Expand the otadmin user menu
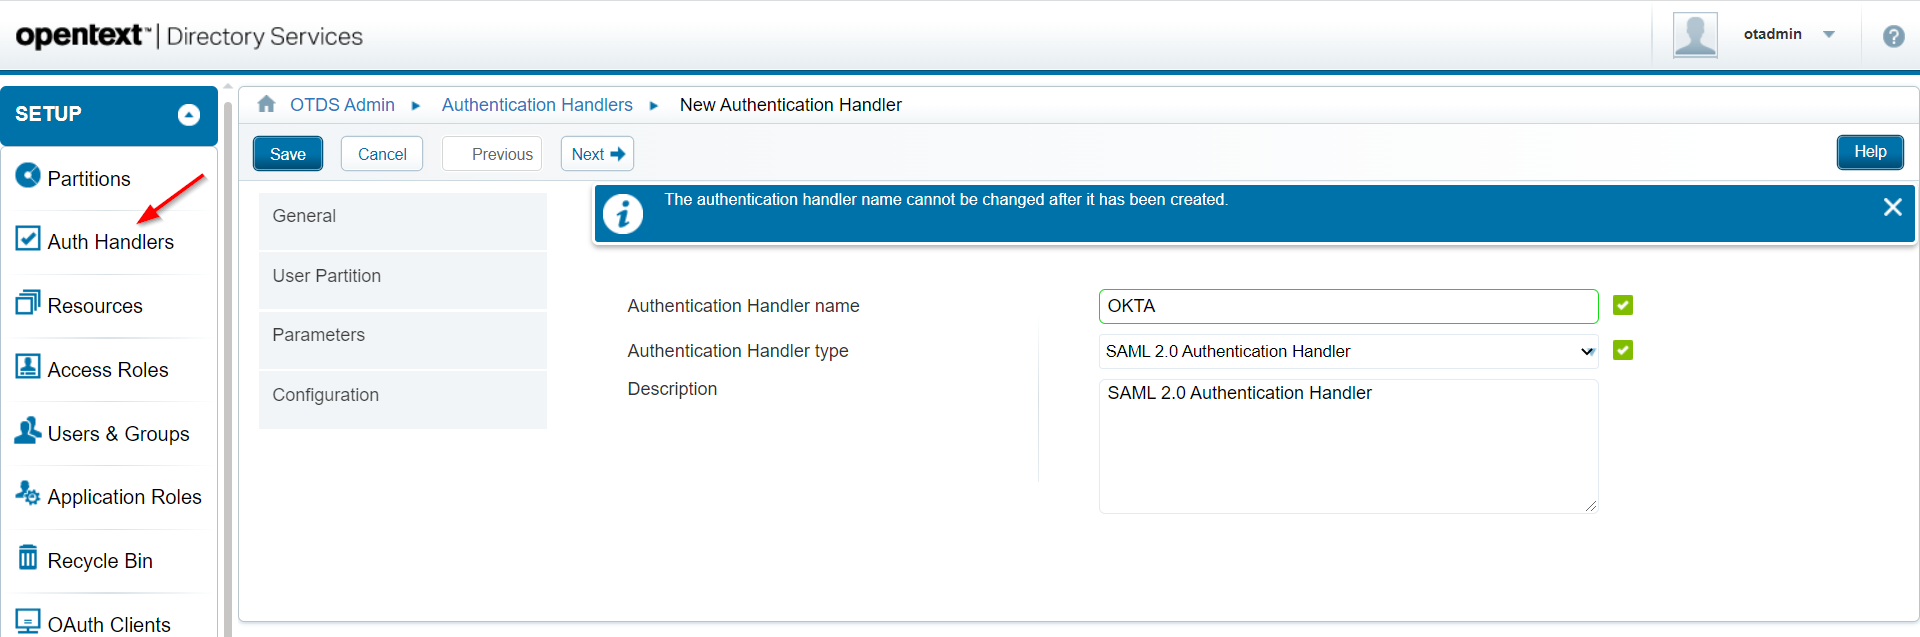Image resolution: width=1920 pixels, height=637 pixels. pyautogui.click(x=1828, y=34)
